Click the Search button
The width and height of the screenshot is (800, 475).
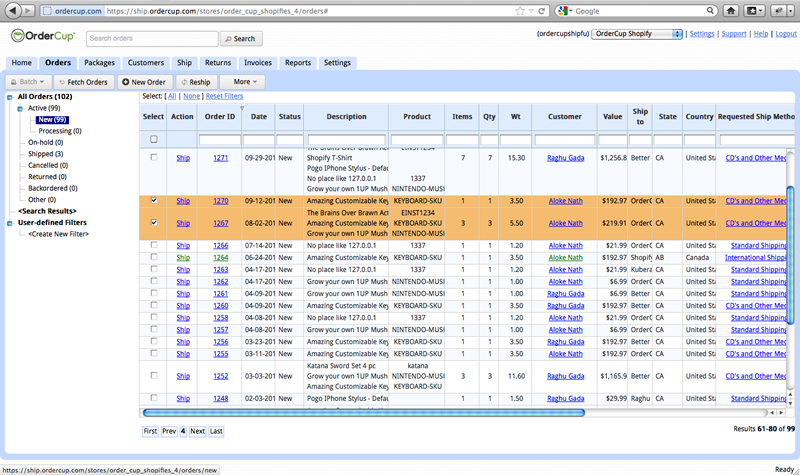pyautogui.click(x=241, y=38)
